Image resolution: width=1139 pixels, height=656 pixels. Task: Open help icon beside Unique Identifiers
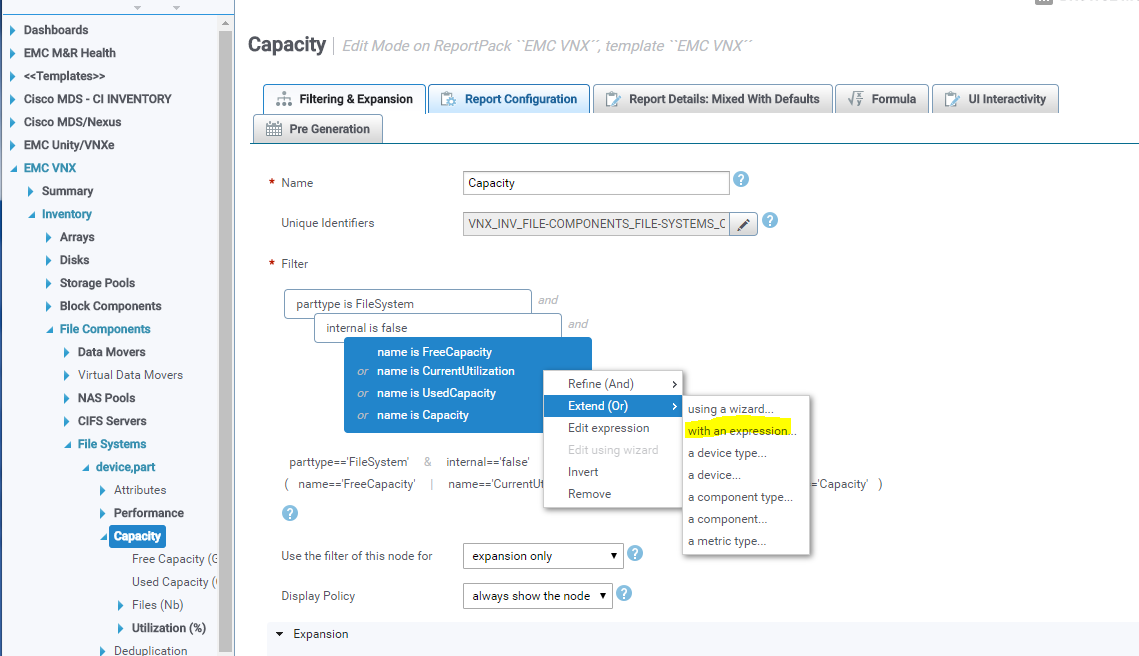(x=770, y=220)
